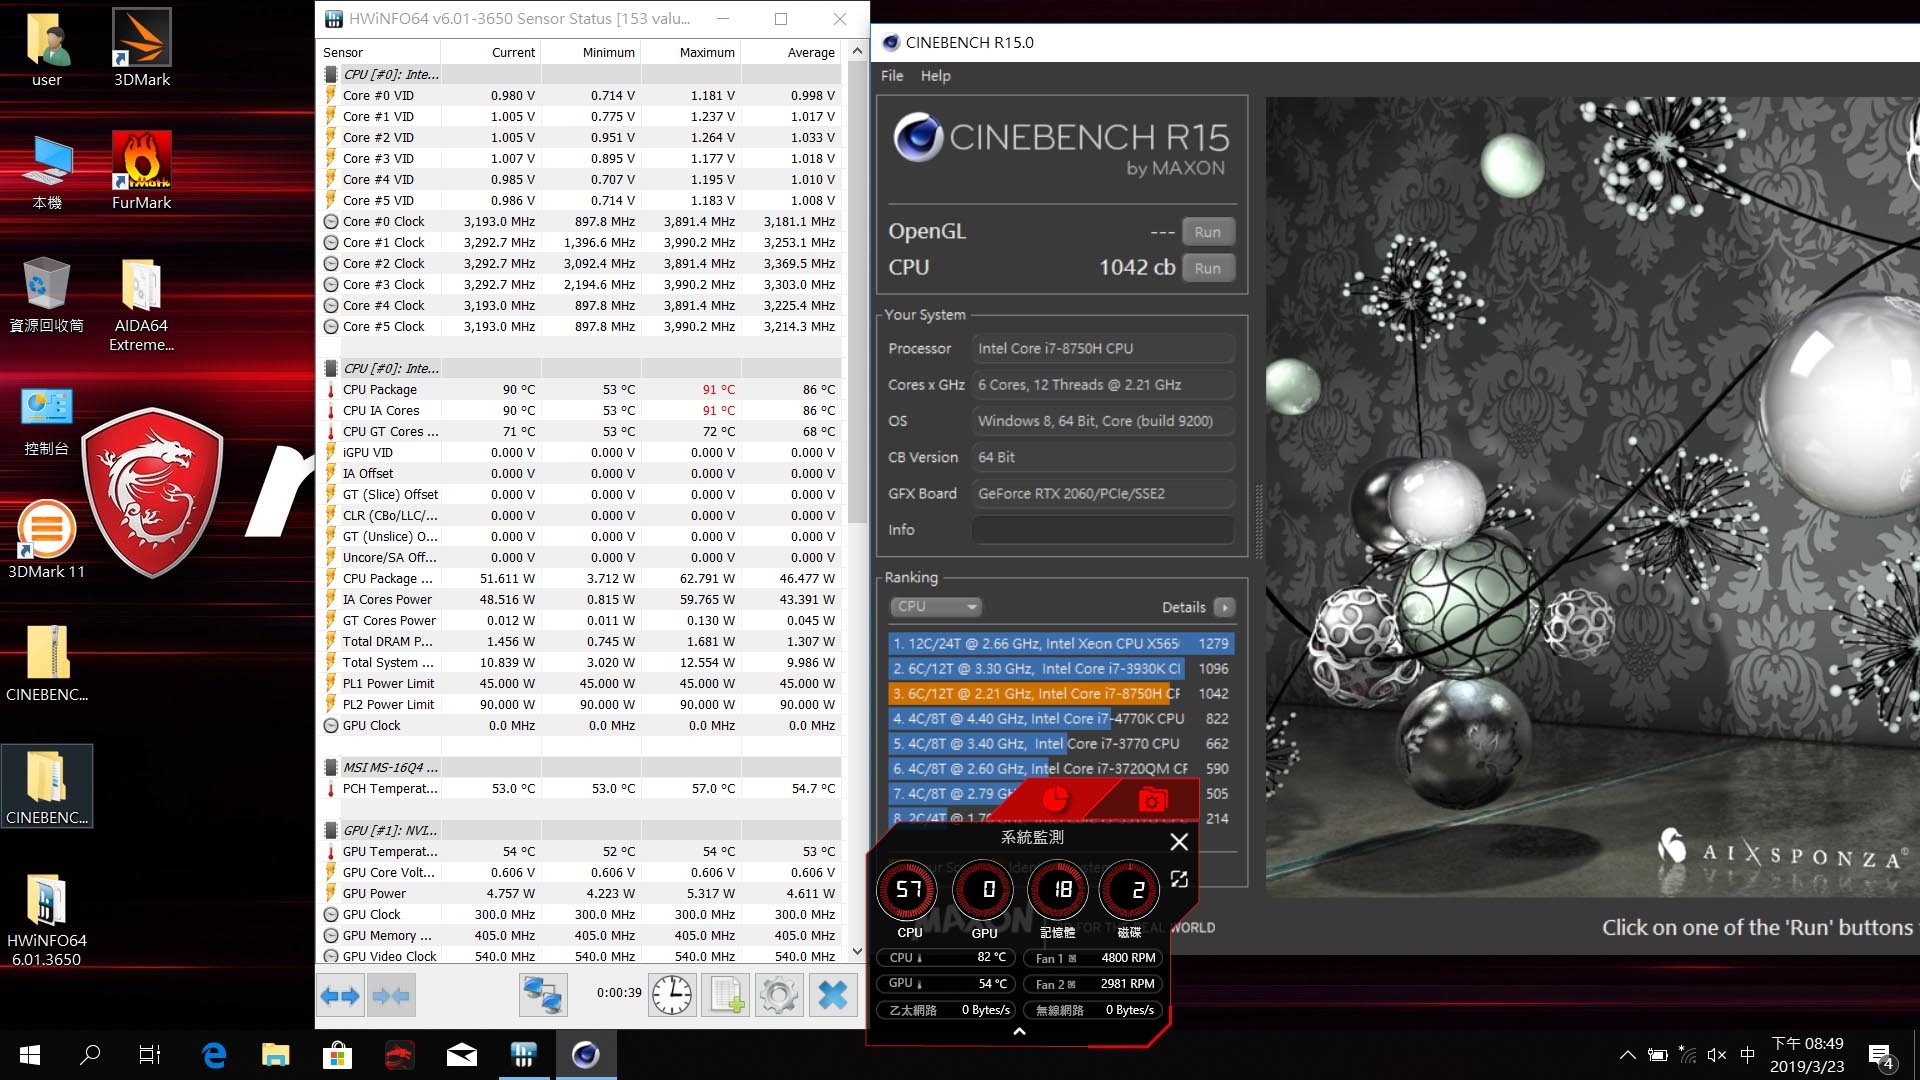
Task: Click the blue X close sensors button
Action: [832, 995]
